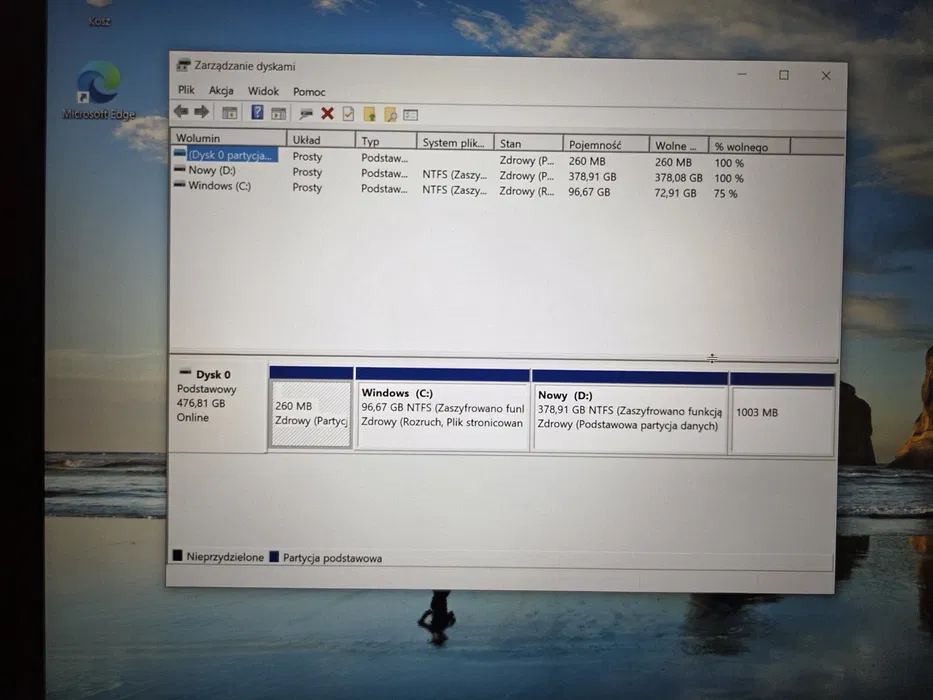Image resolution: width=933 pixels, height=700 pixels.
Task: Open the Widok menu
Action: pos(263,91)
